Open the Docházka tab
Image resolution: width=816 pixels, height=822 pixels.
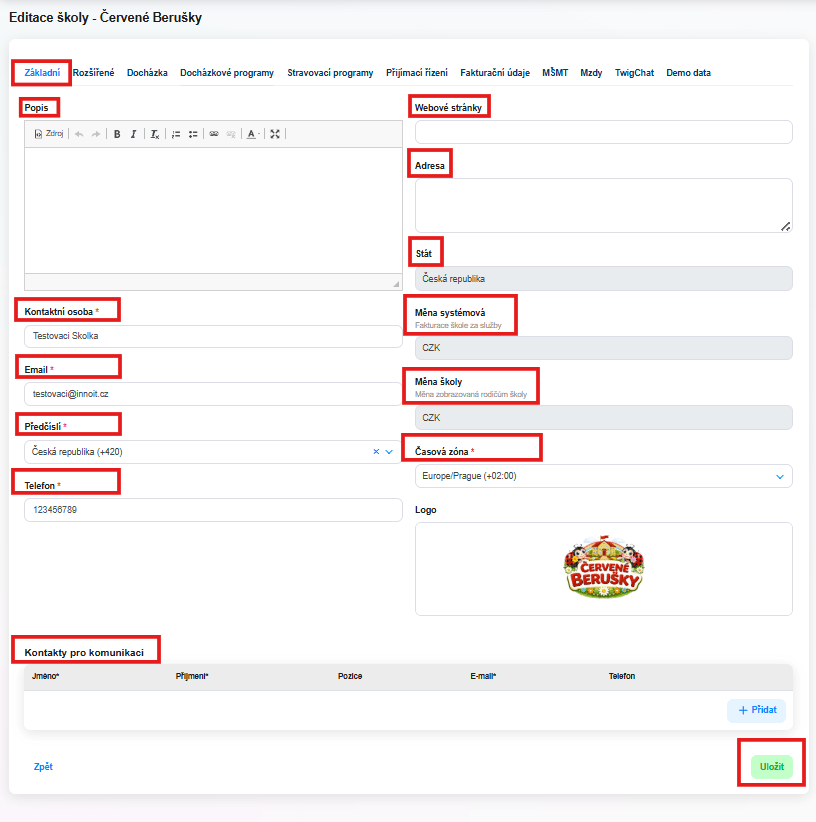pos(147,73)
